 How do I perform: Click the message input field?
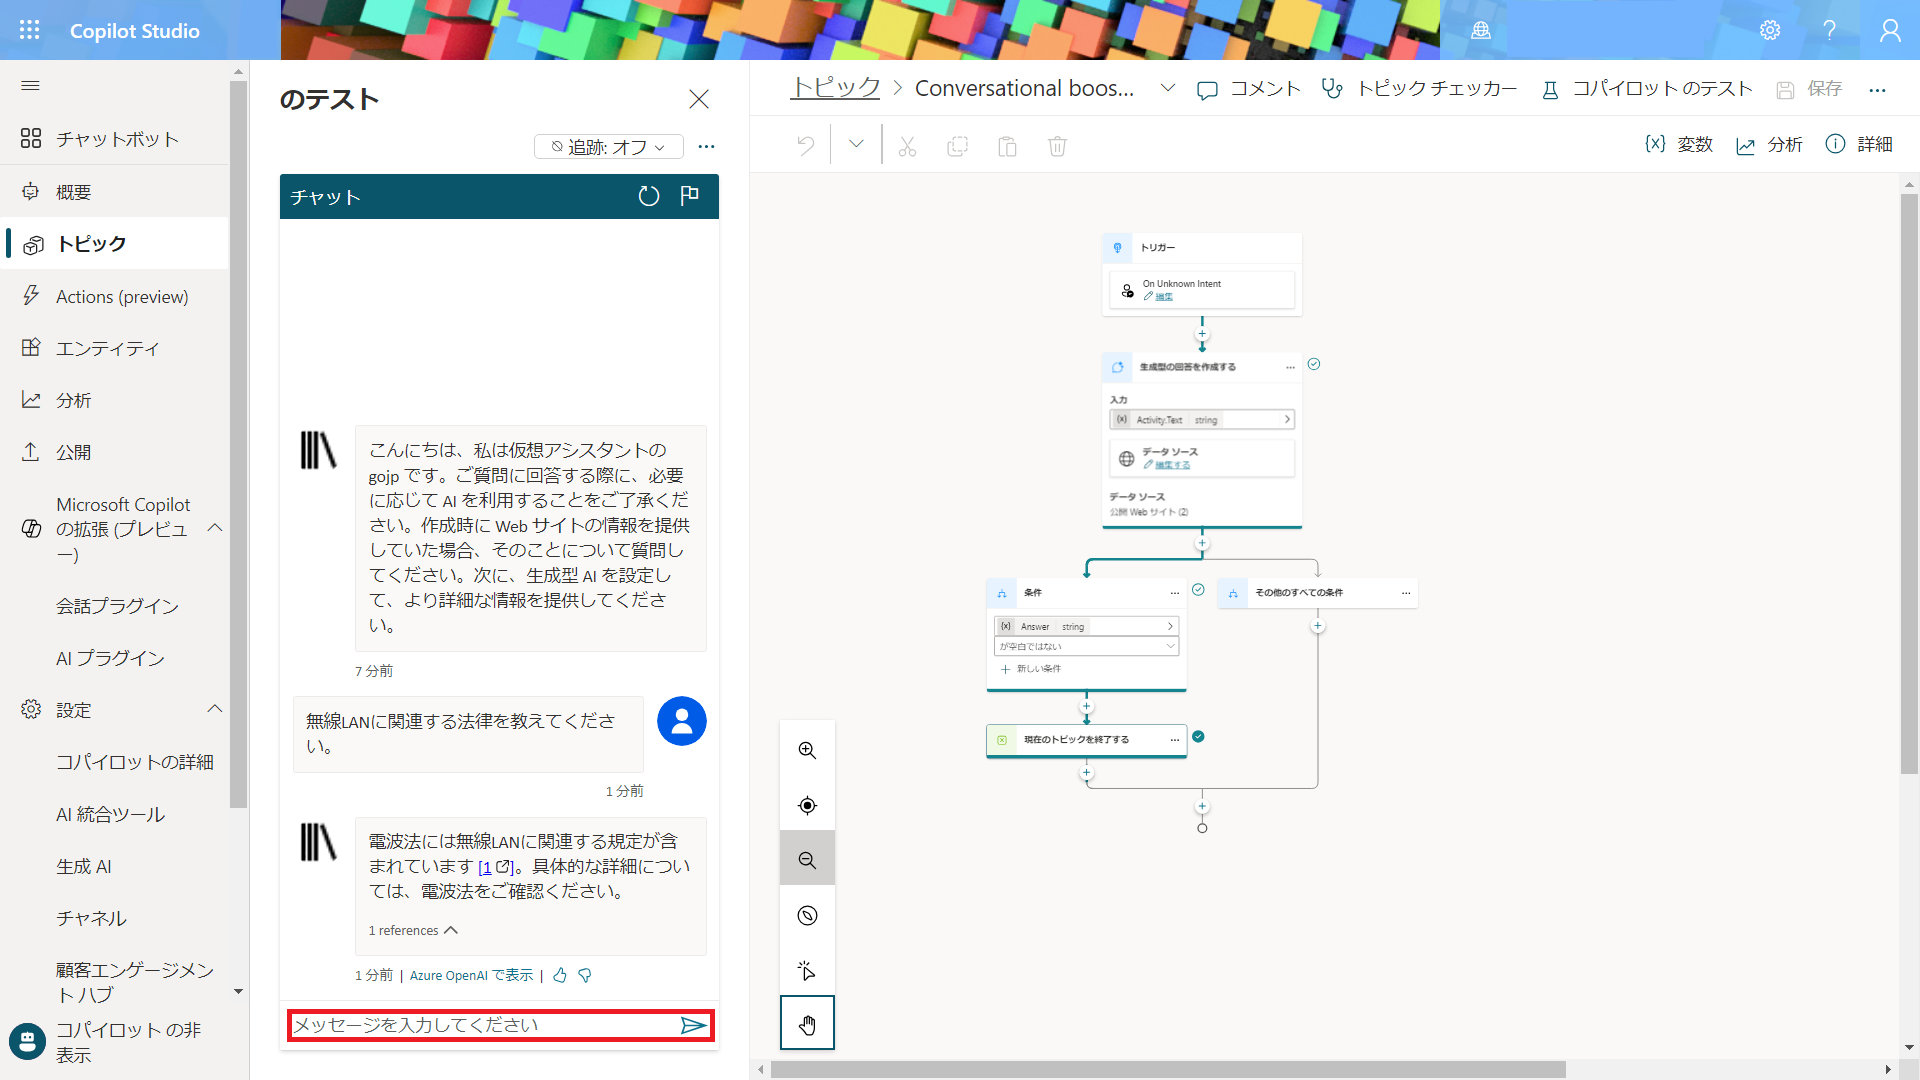coord(480,1025)
